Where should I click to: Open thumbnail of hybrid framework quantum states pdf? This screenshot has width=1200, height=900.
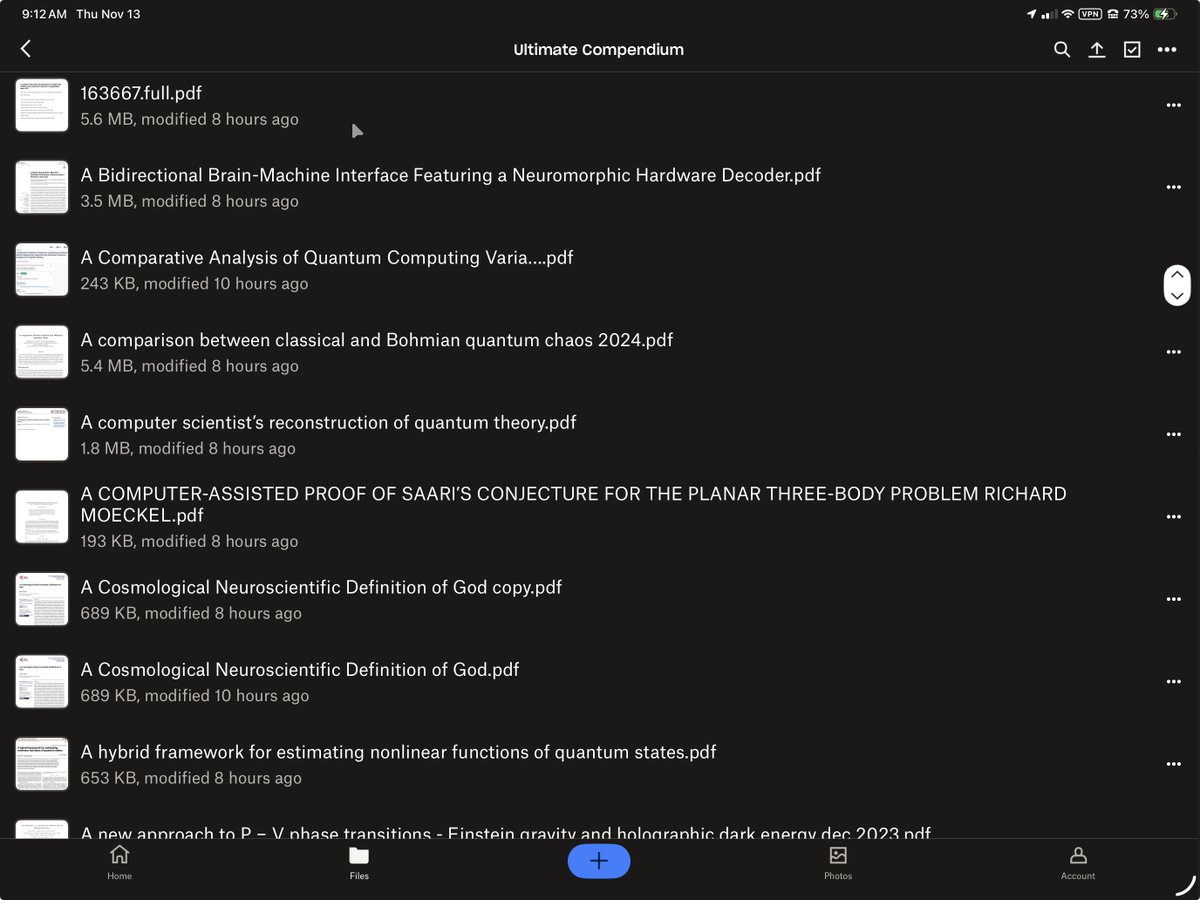coord(42,764)
